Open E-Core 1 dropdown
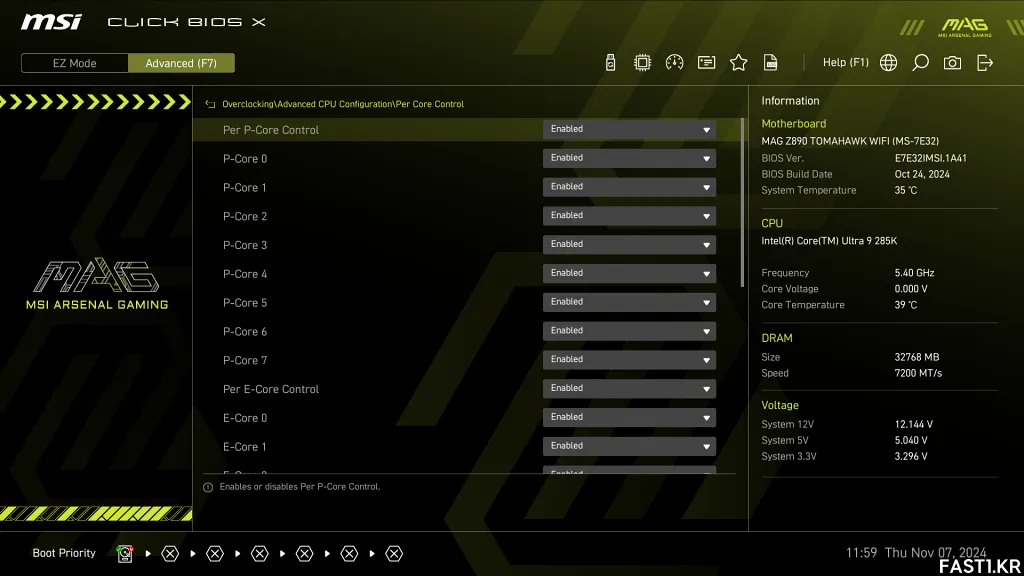The image size is (1024, 576). pyautogui.click(x=629, y=445)
